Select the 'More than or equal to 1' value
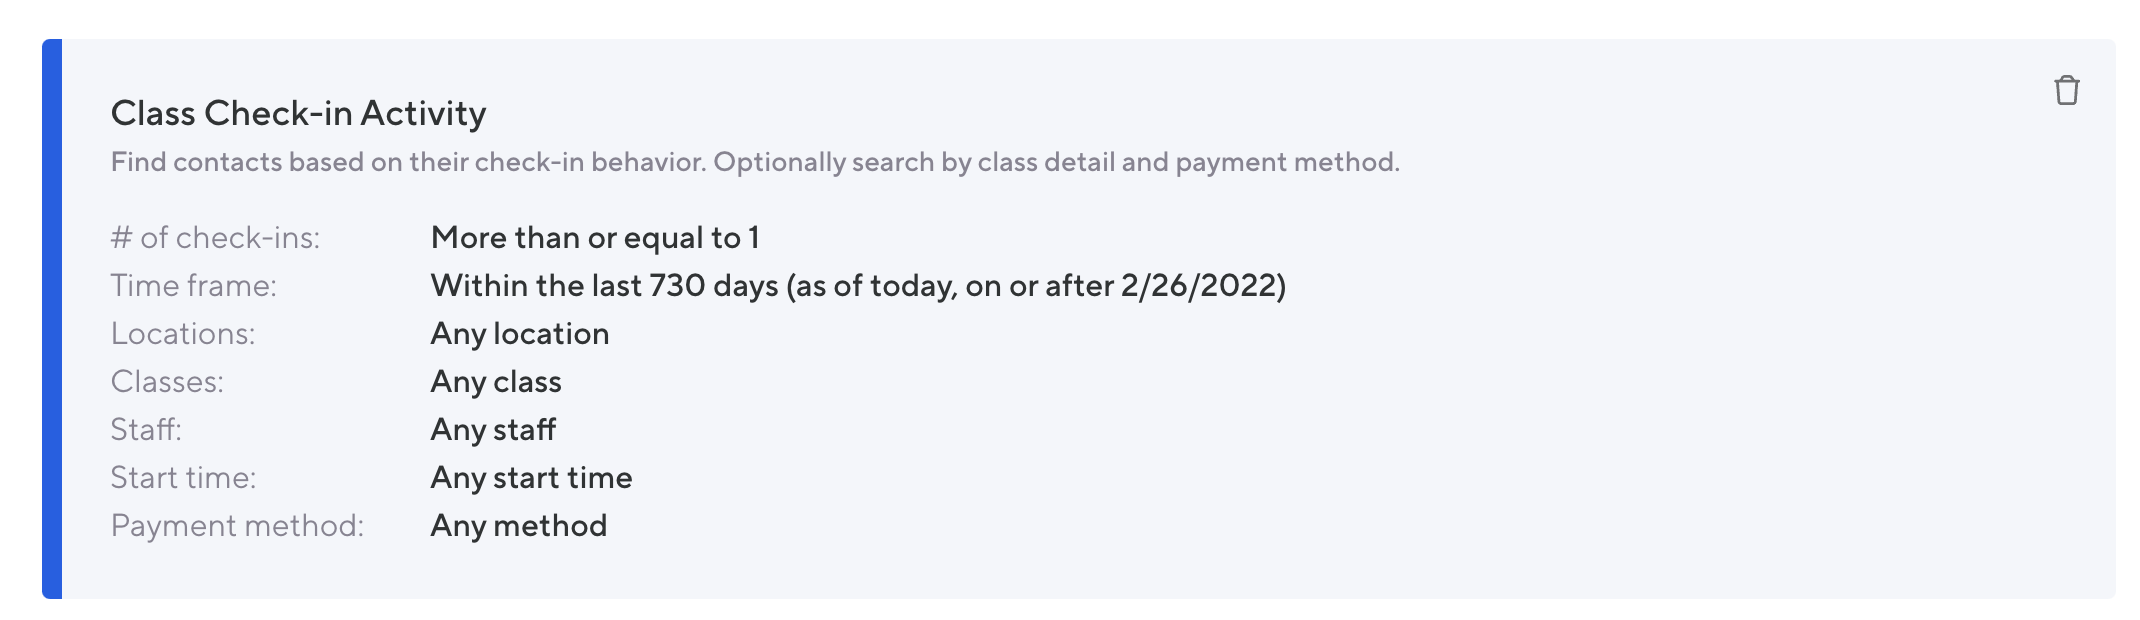The height and width of the screenshot is (620, 2140). [595, 238]
